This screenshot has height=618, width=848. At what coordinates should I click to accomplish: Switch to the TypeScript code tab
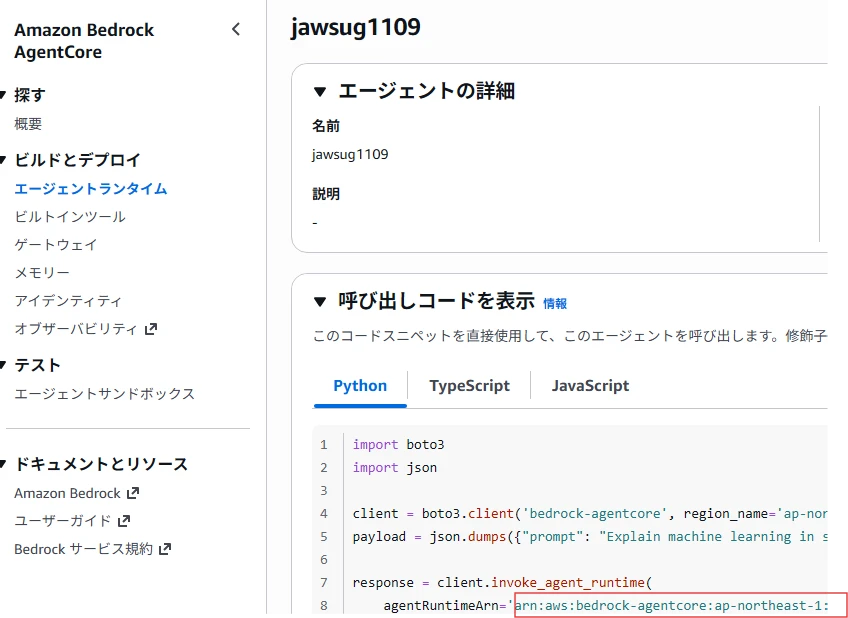point(469,386)
